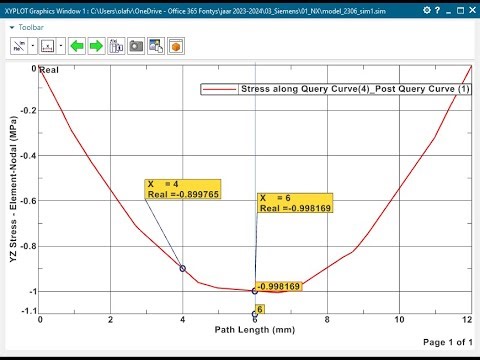480x360 pixels.
Task: Click the Page 1 of 1 text
Action: (448, 342)
